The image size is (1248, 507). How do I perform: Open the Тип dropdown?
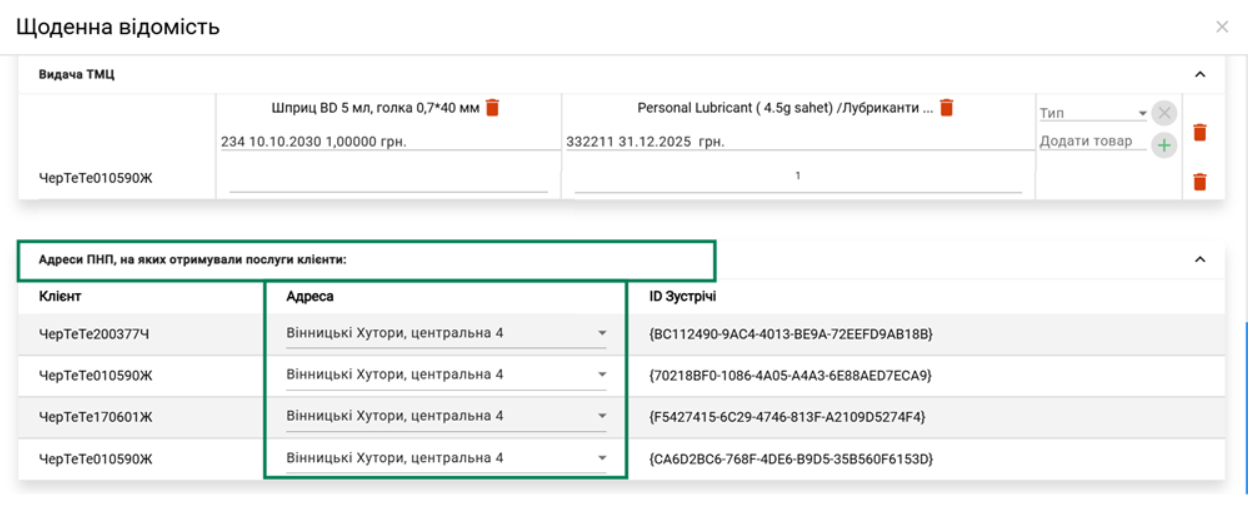pyautogui.click(x=1093, y=113)
